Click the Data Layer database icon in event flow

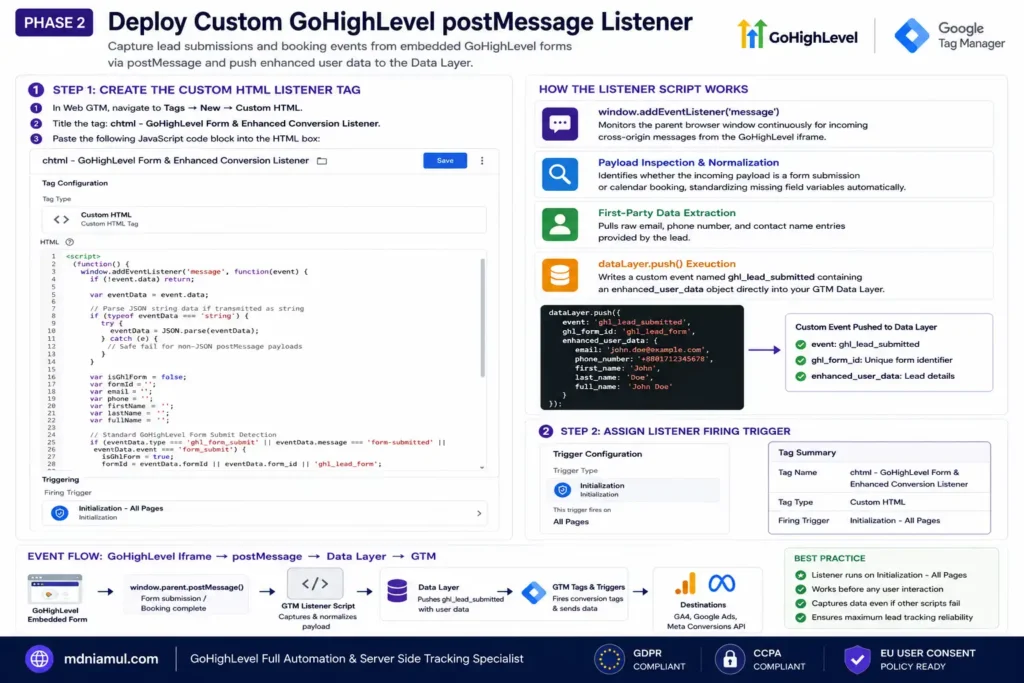point(397,591)
